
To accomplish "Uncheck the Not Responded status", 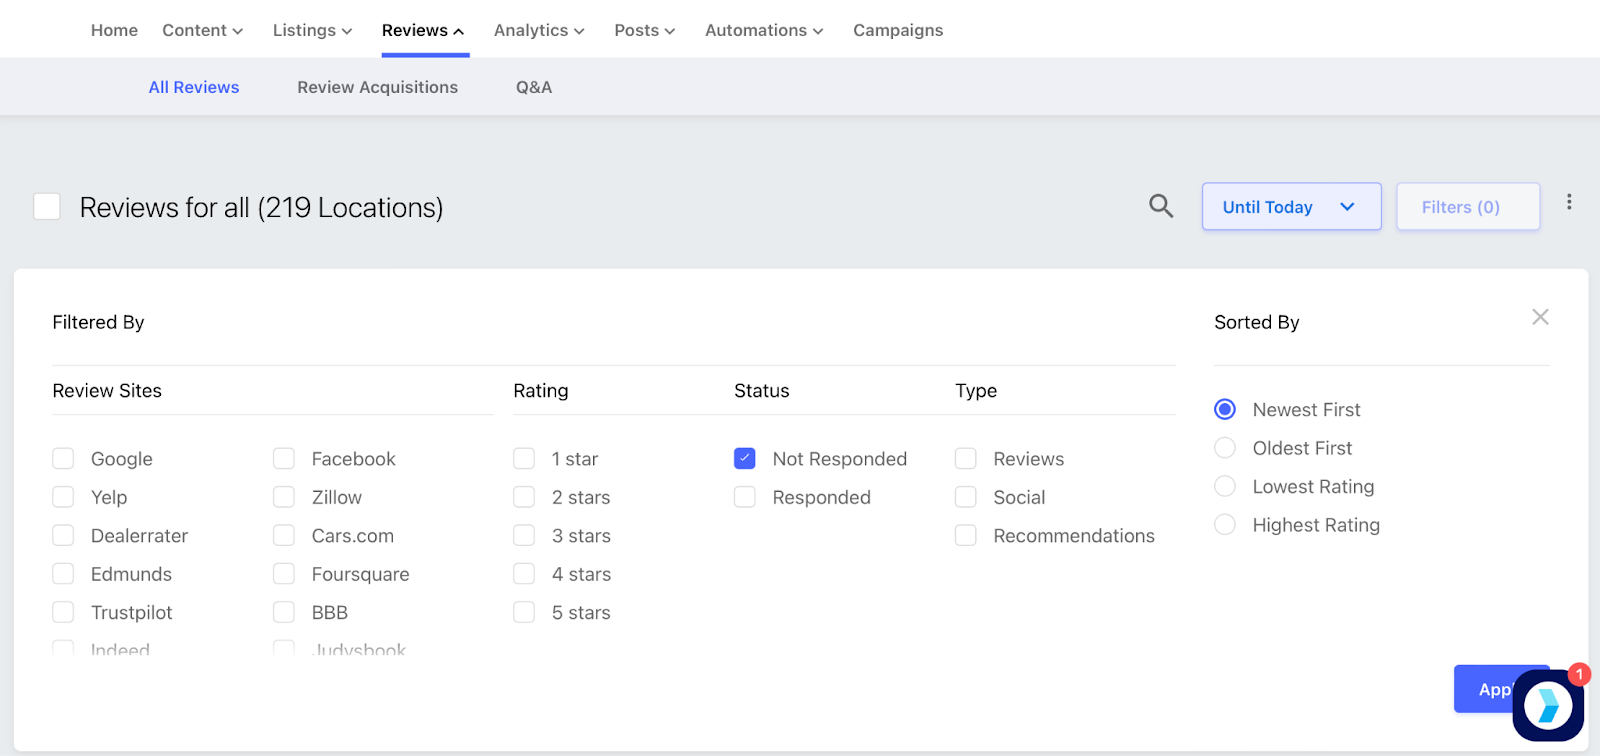I will click(x=745, y=458).
